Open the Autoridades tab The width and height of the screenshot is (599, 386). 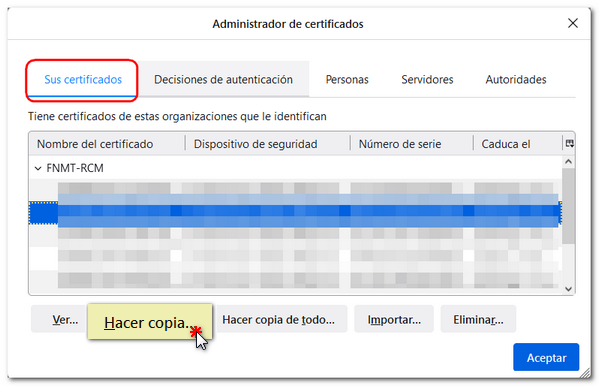point(516,79)
